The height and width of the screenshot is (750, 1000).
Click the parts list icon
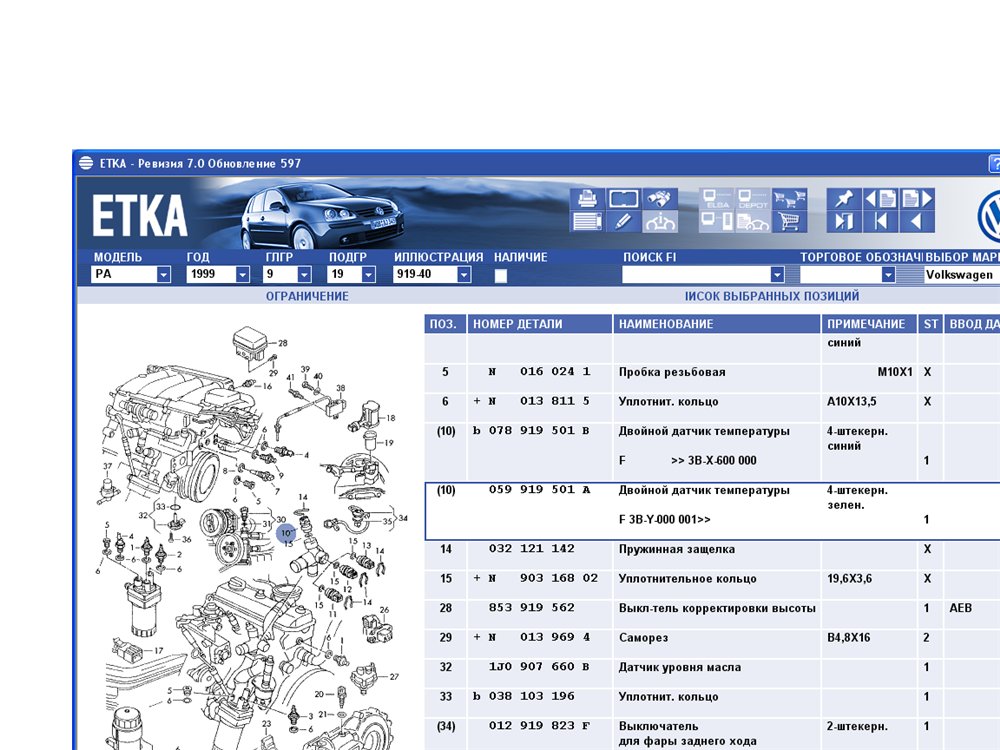click(x=587, y=222)
